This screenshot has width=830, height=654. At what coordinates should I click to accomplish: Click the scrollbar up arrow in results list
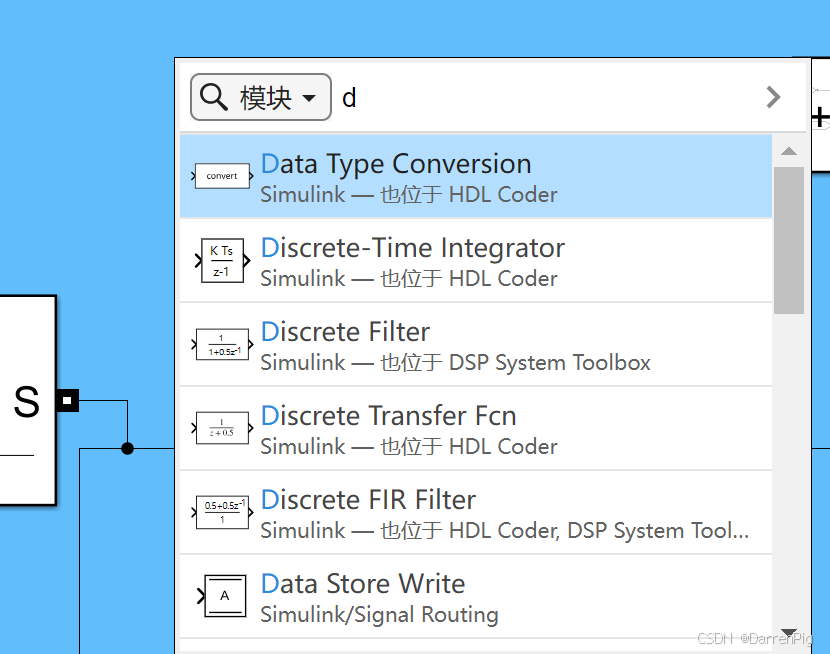tap(789, 151)
